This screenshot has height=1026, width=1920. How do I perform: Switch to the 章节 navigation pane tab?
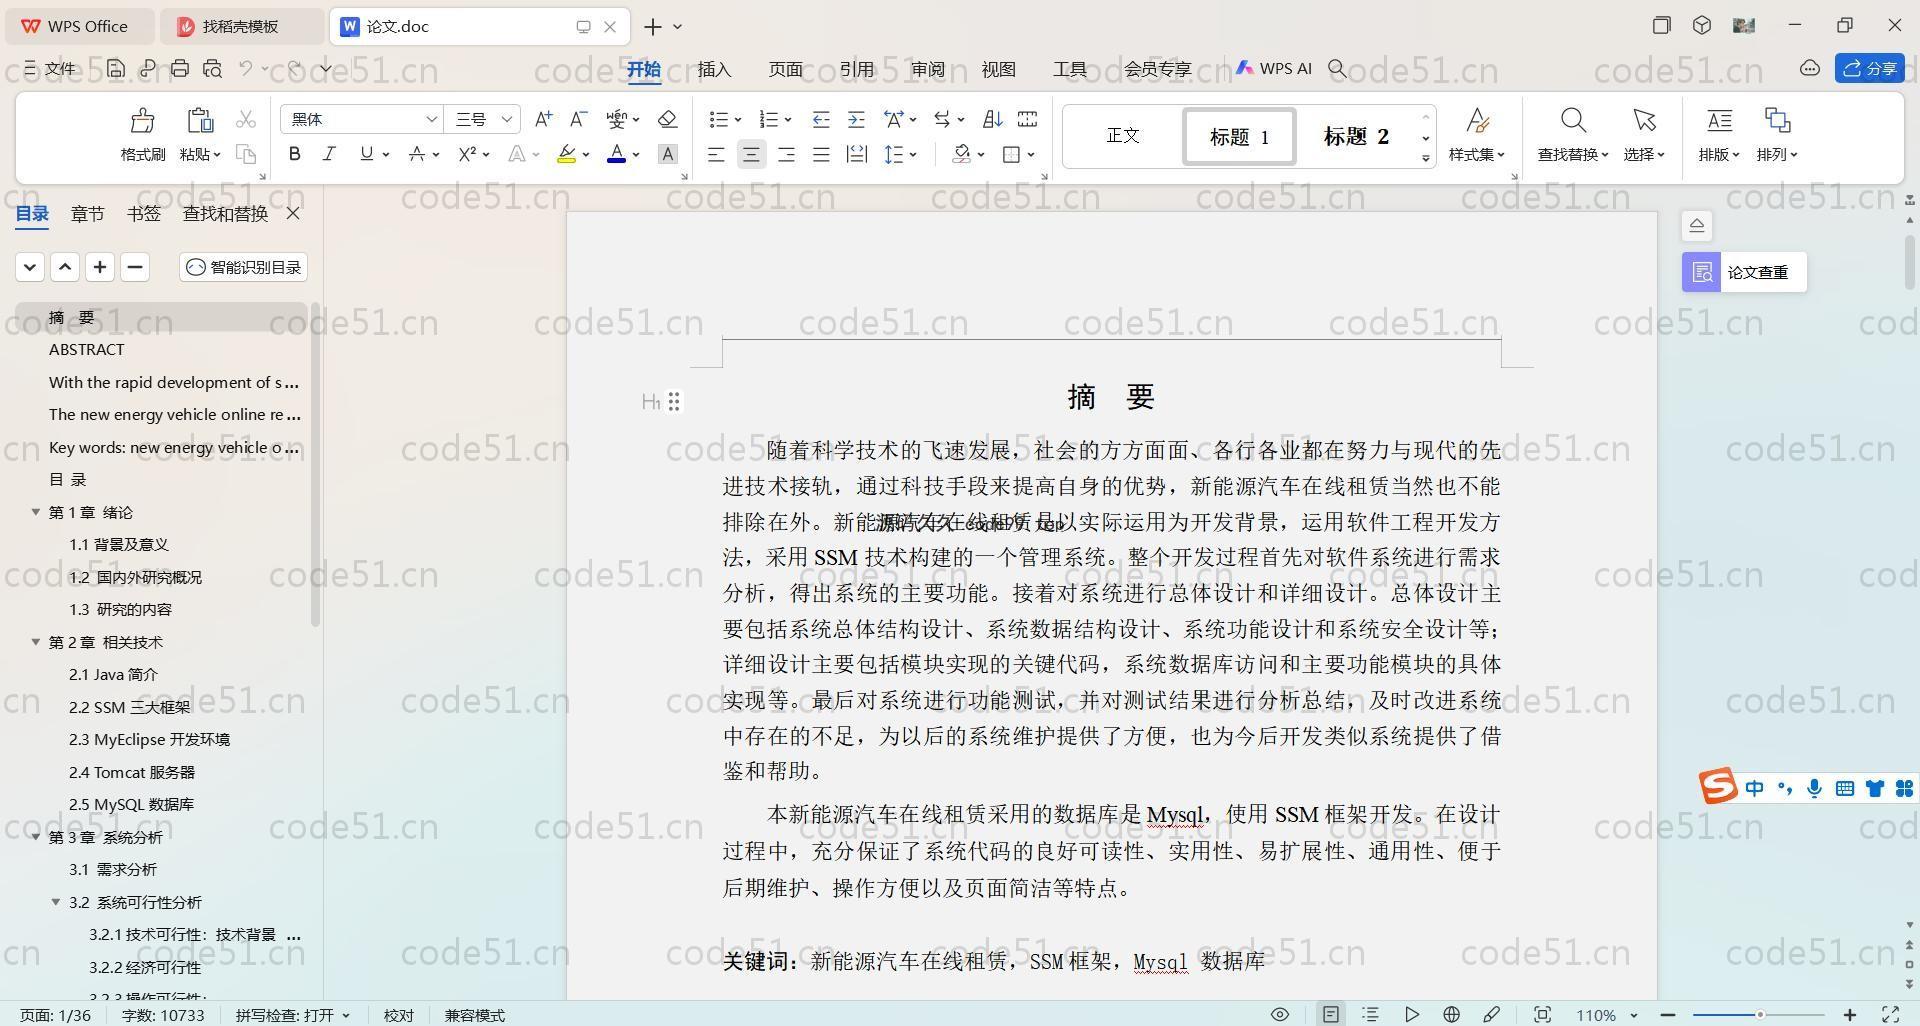87,213
